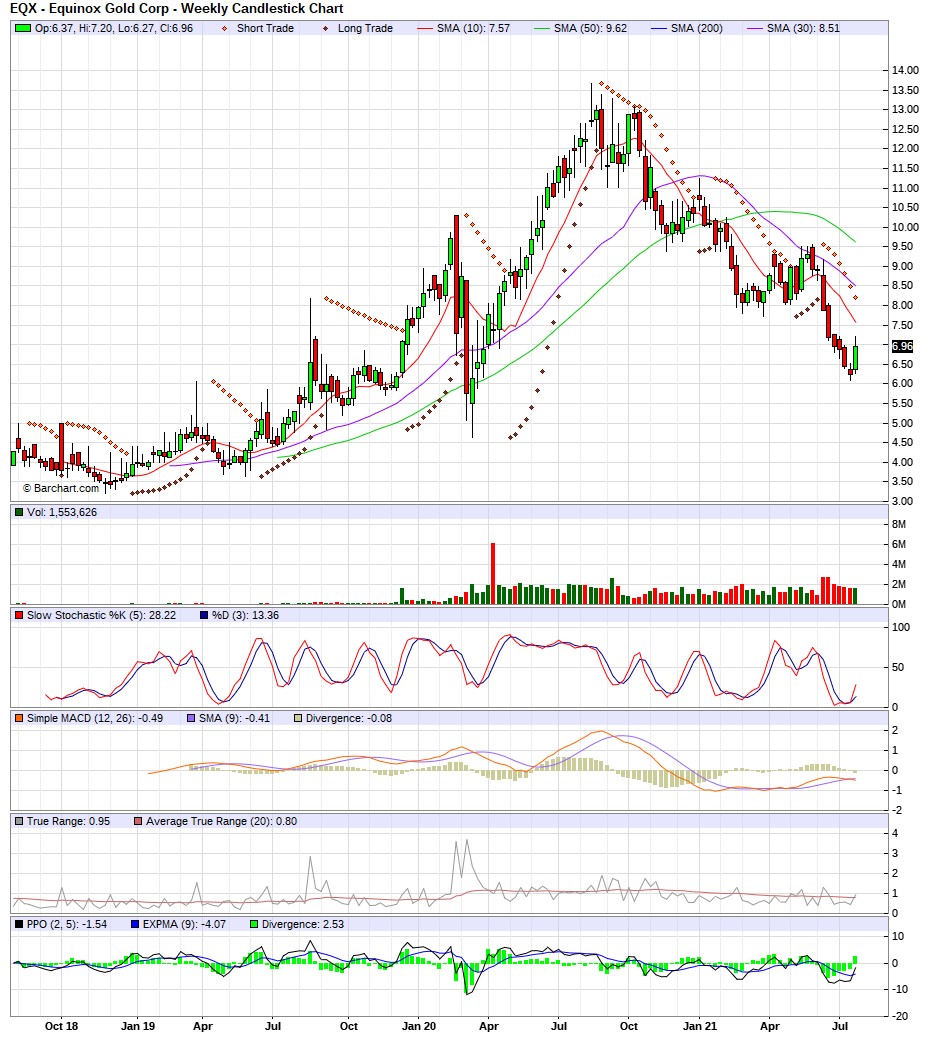Click the Jan 20 date axis label
930x1057 pixels.
pyautogui.click(x=418, y=1026)
